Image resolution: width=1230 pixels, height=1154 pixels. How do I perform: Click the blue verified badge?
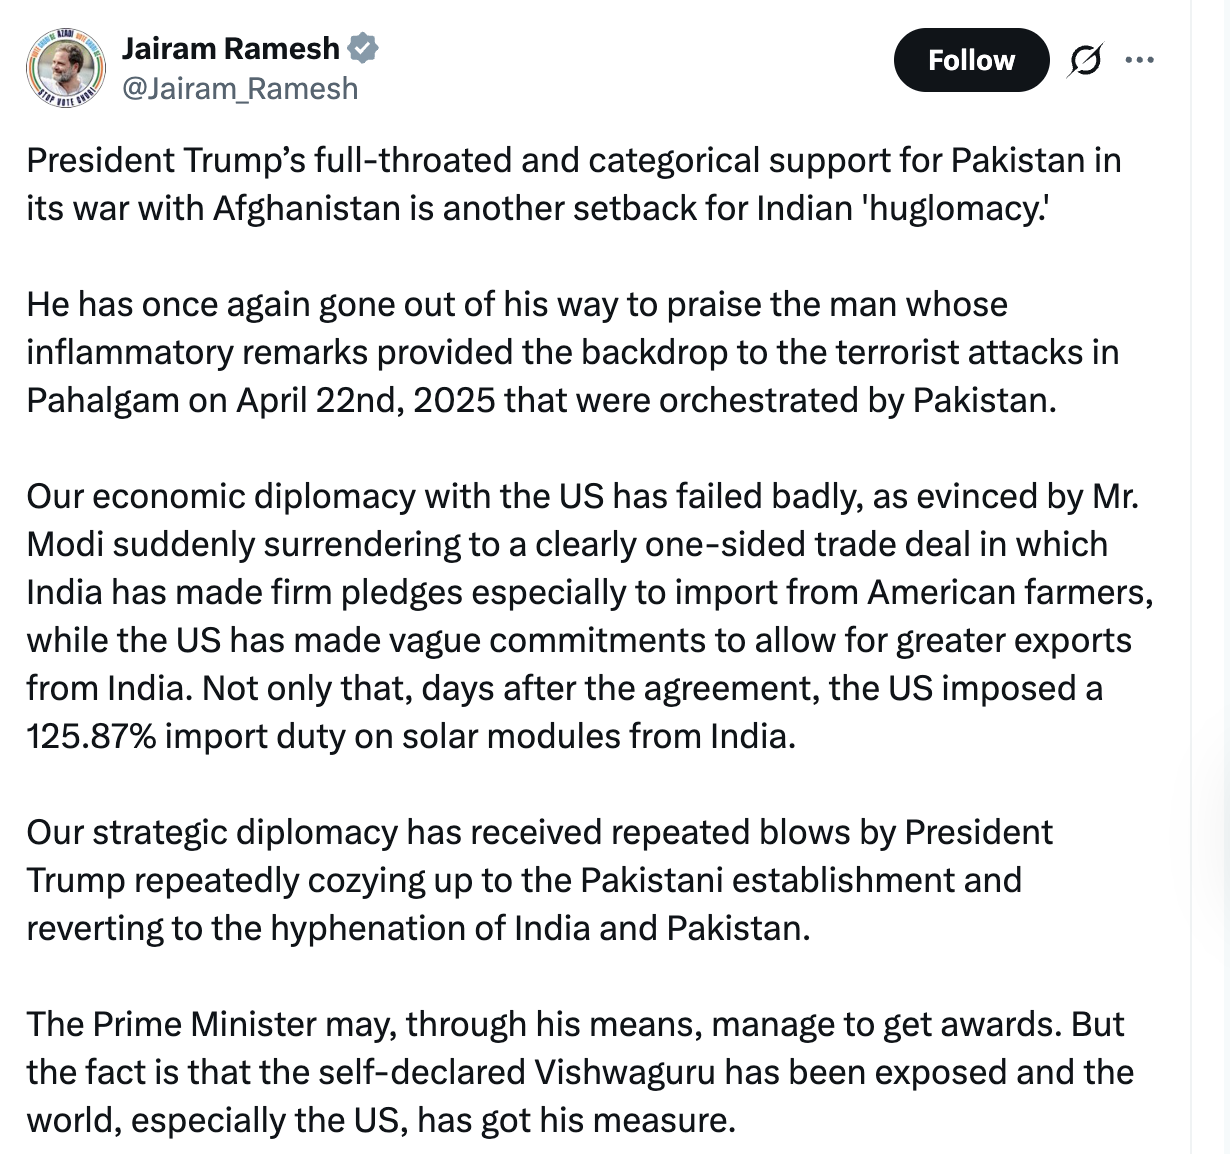coord(362,48)
